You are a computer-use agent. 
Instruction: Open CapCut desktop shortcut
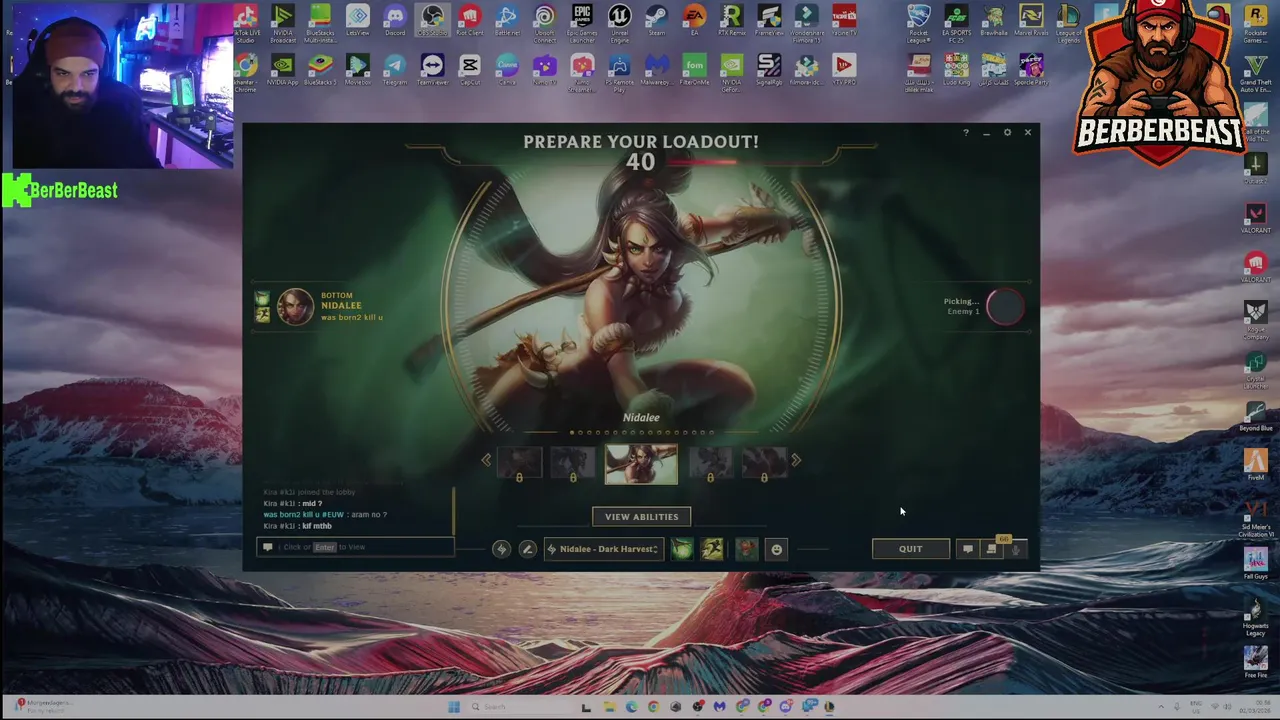pyautogui.click(x=470, y=70)
